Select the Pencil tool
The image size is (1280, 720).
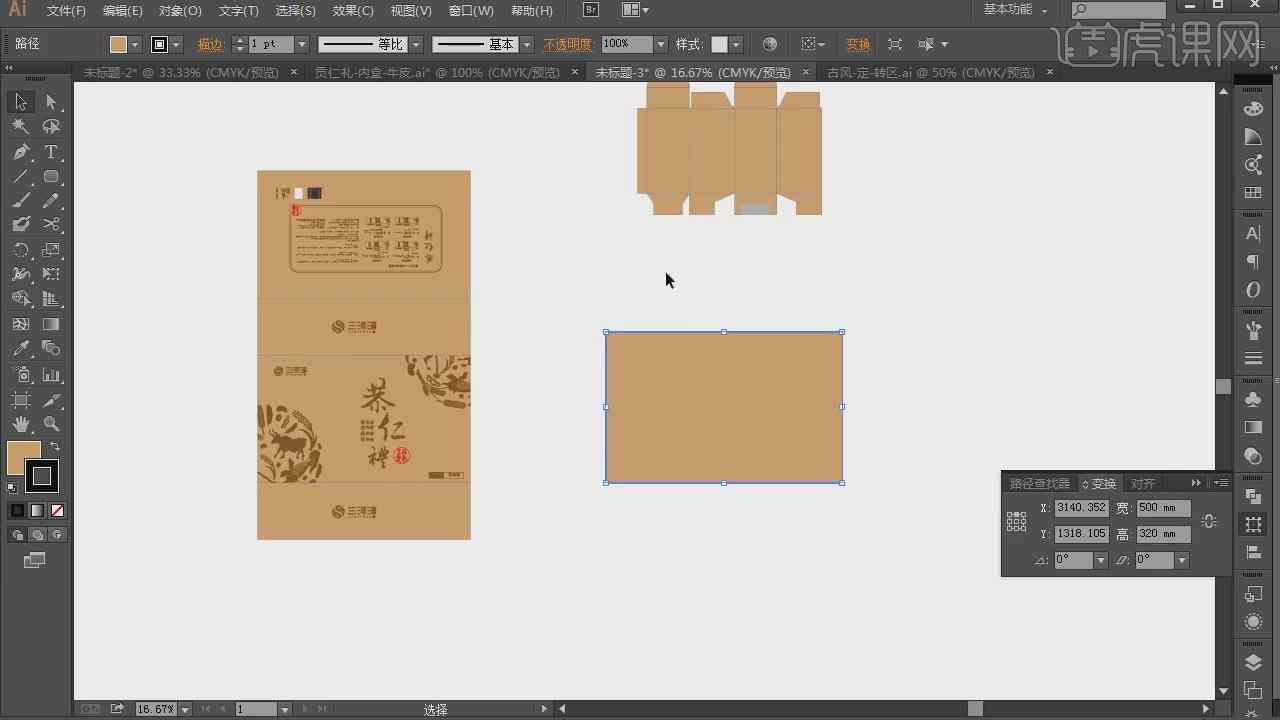(51, 201)
